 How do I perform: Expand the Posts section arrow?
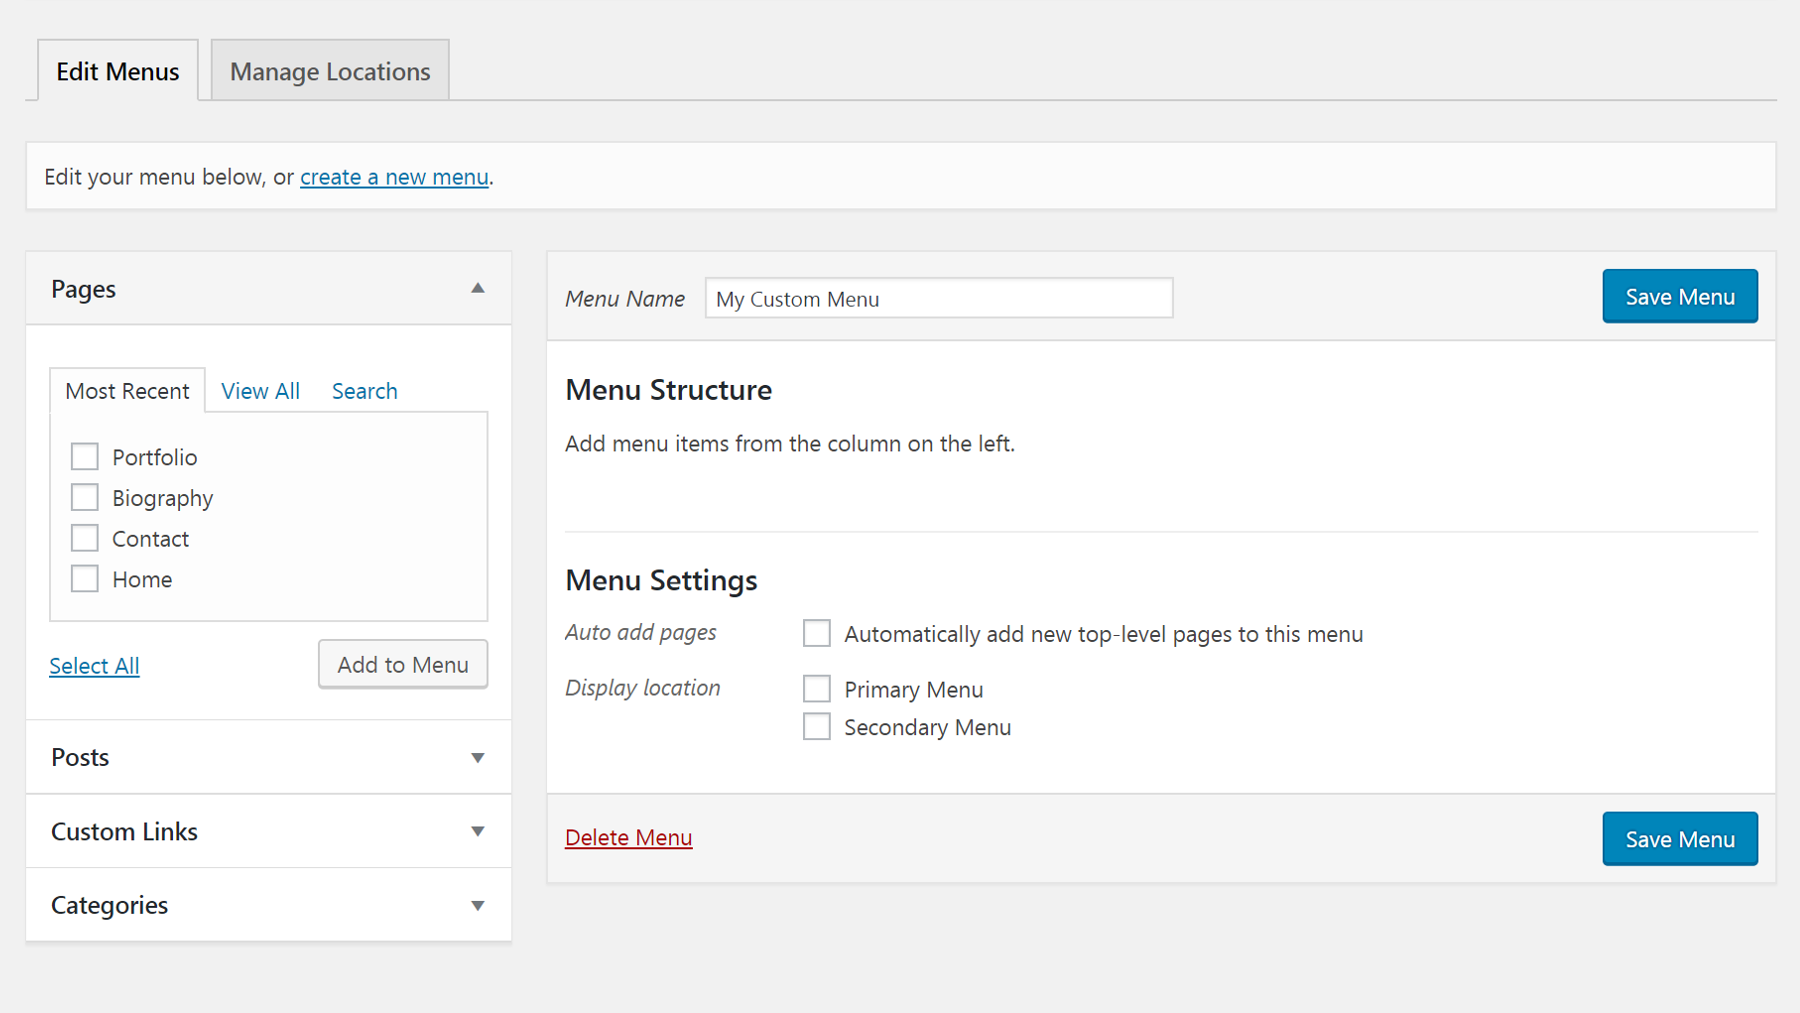click(478, 758)
